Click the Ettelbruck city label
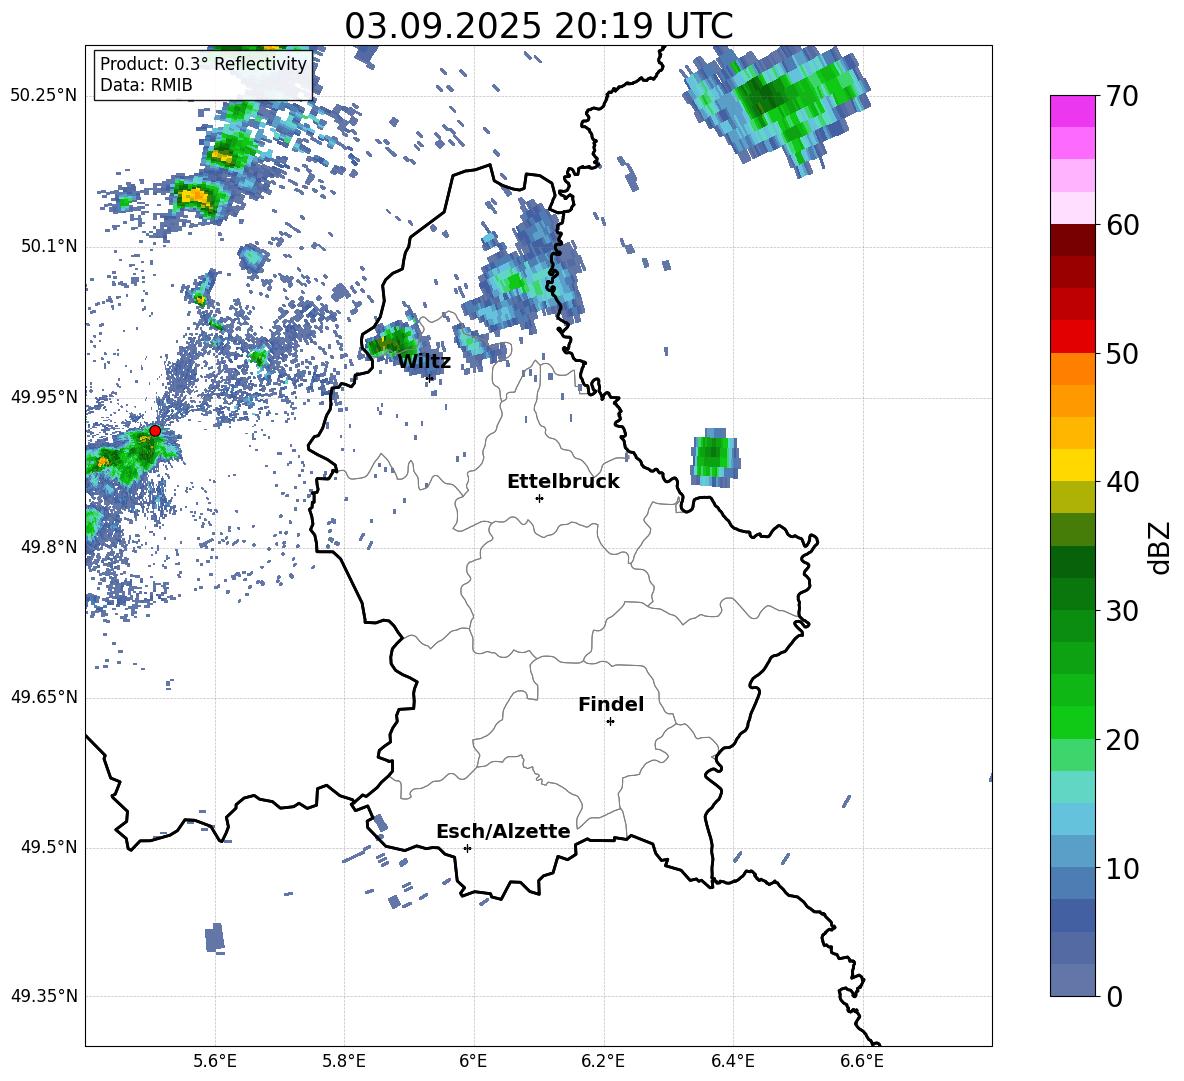This screenshot has width=1184, height=1081. pos(563,482)
